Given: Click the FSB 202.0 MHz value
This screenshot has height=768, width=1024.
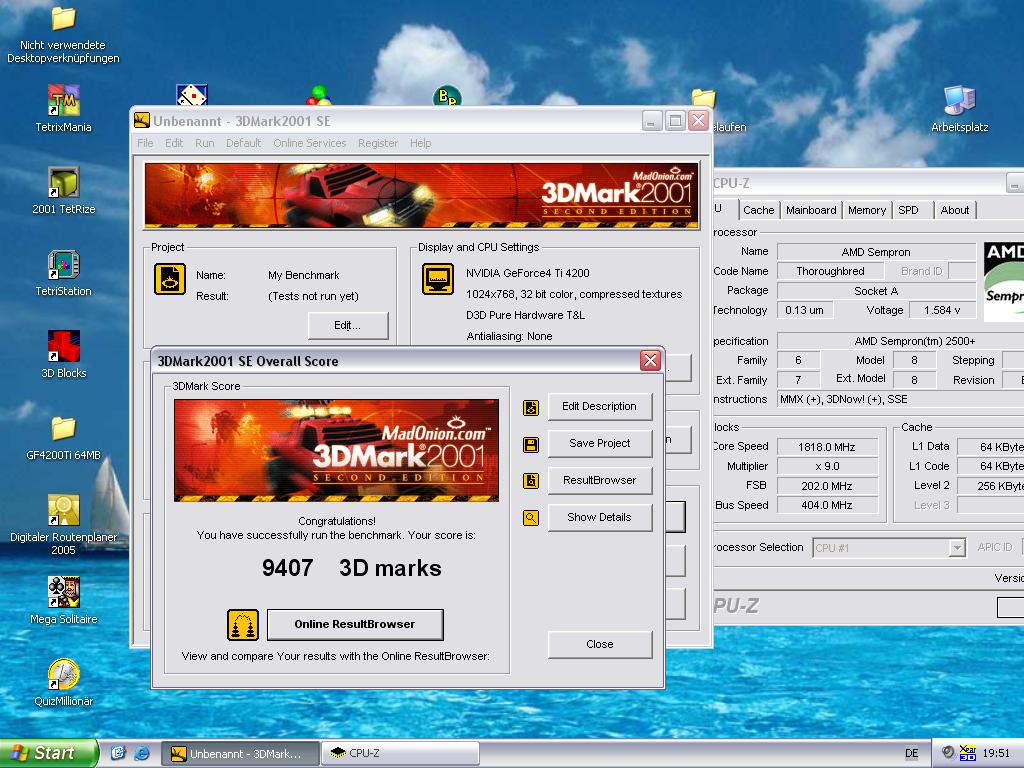Looking at the screenshot, I should pos(827,487).
